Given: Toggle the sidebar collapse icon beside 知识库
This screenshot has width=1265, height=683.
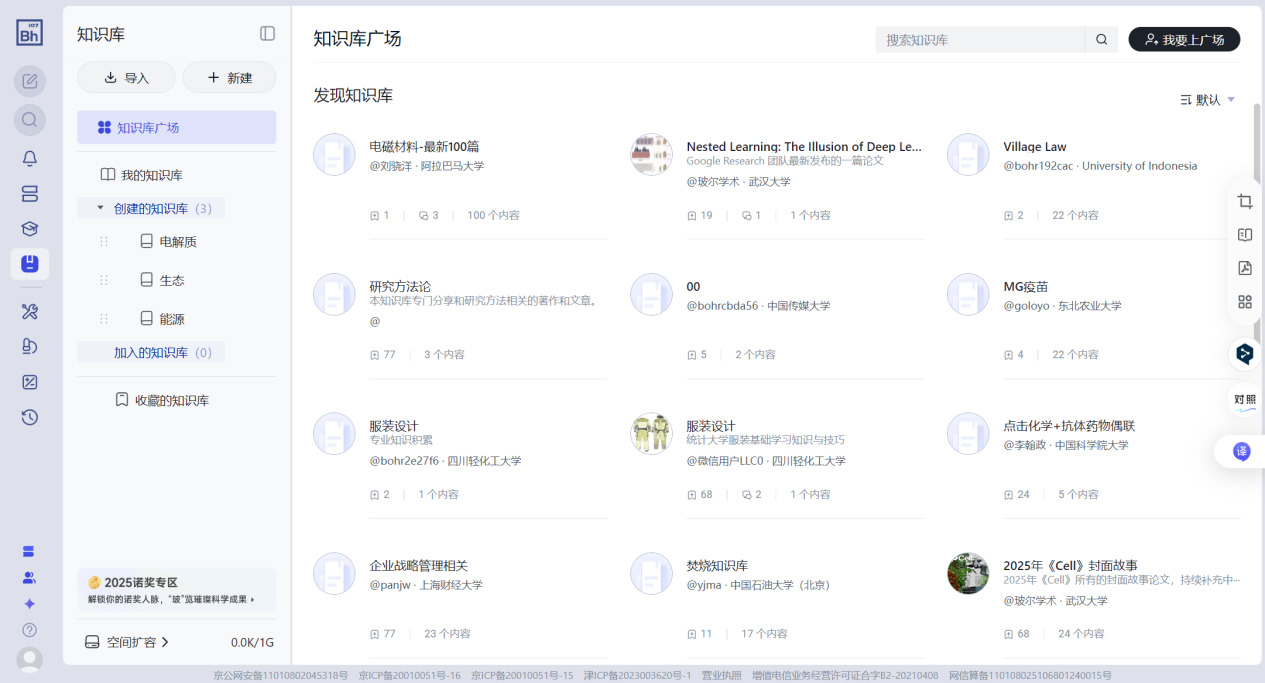Looking at the screenshot, I should pos(267,34).
